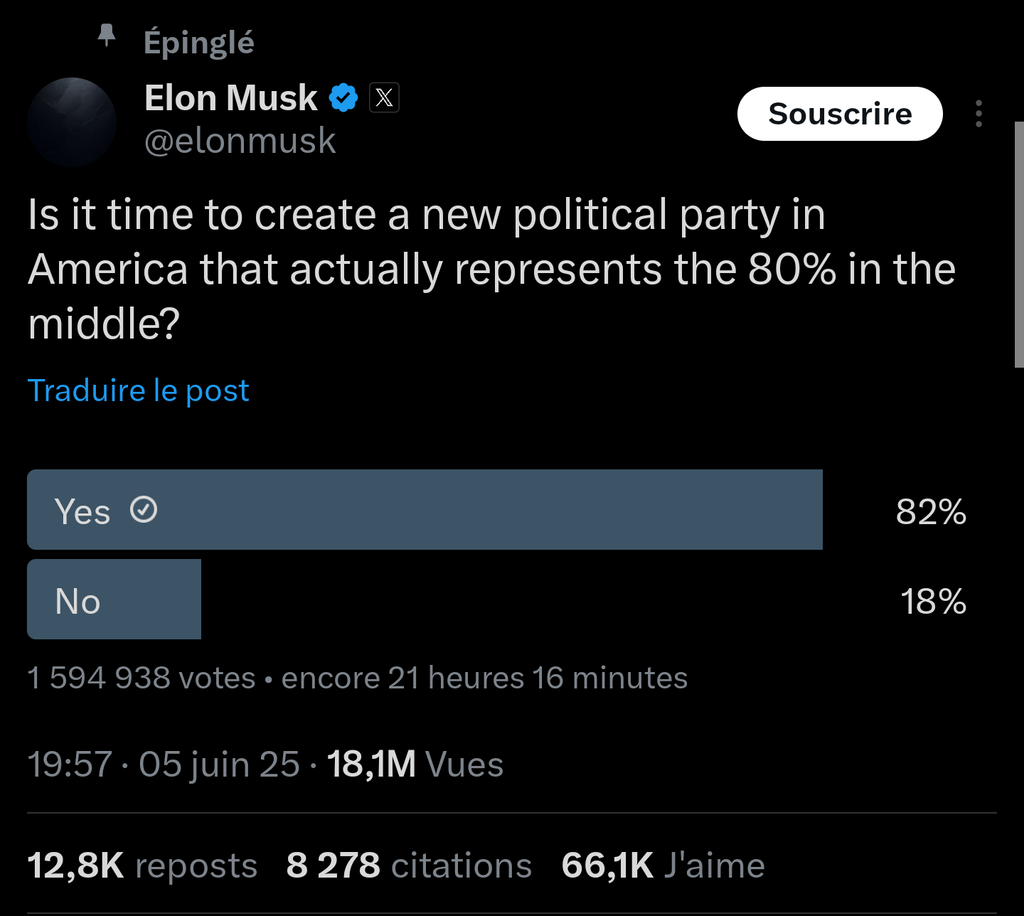
Task: Open the @elonmusk handle link
Action: click(240, 141)
